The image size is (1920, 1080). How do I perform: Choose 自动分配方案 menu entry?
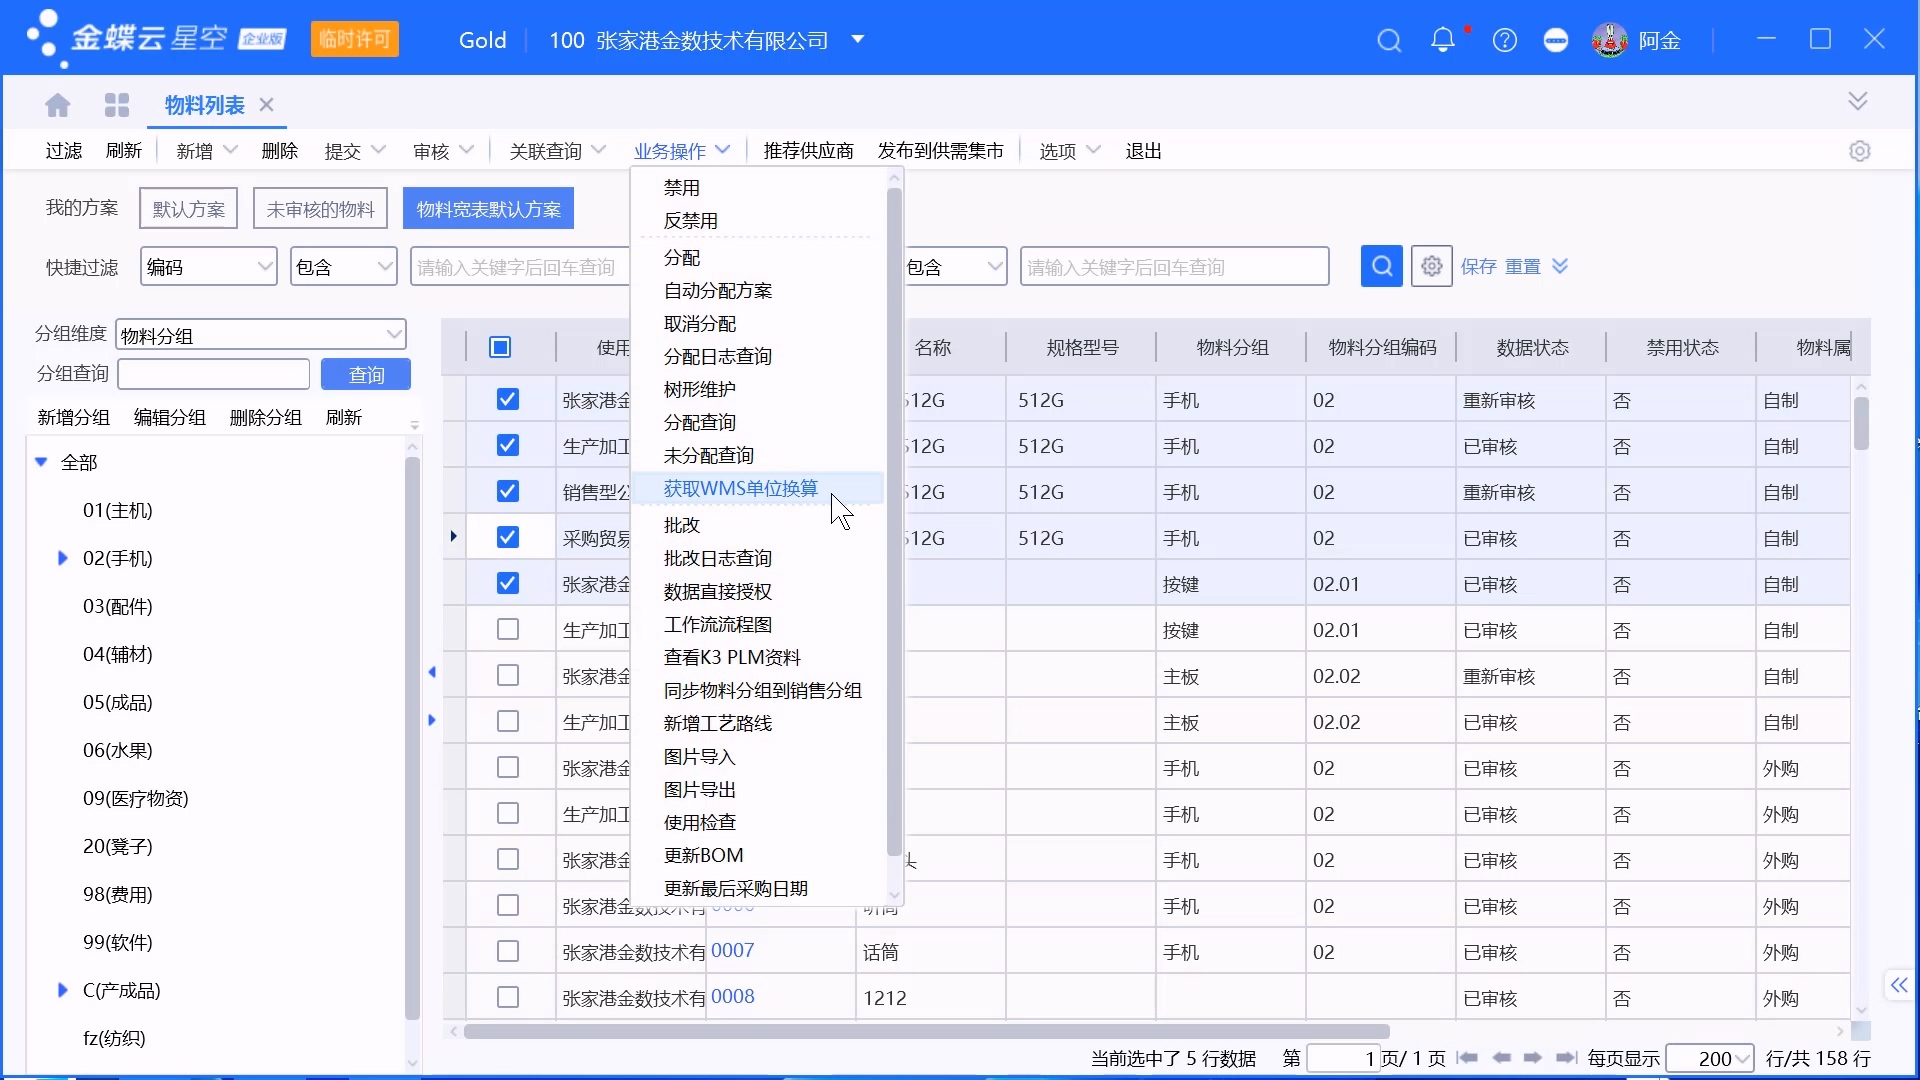click(x=718, y=291)
